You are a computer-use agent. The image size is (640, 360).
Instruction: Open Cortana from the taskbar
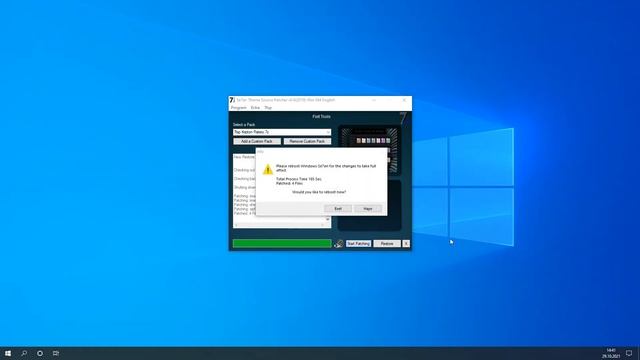[40, 353]
